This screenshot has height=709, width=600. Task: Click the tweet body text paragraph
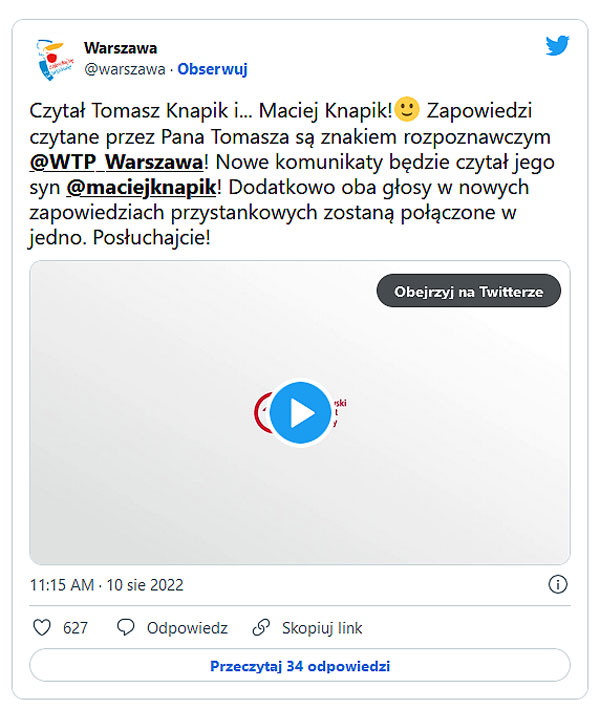[x=292, y=174]
